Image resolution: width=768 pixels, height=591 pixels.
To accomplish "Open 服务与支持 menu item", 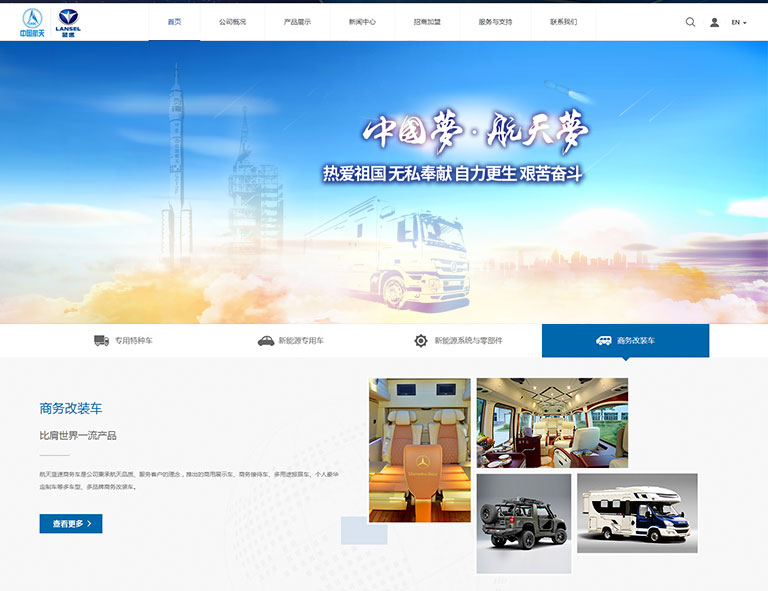I will pyautogui.click(x=495, y=22).
